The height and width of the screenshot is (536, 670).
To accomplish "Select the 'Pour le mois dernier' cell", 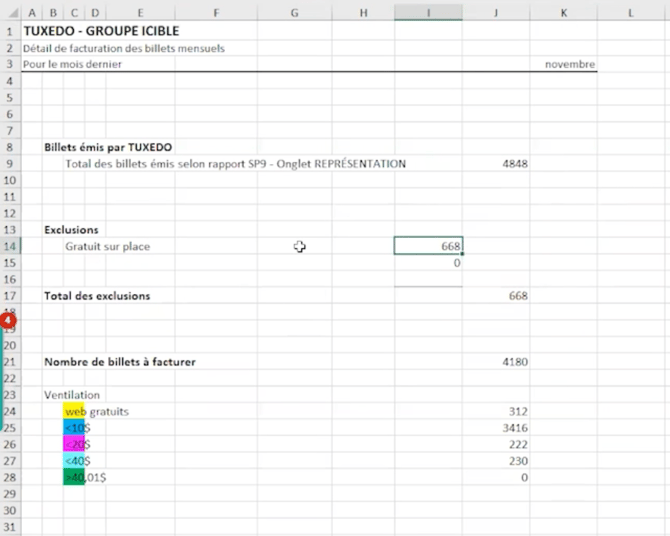I will (72, 64).
